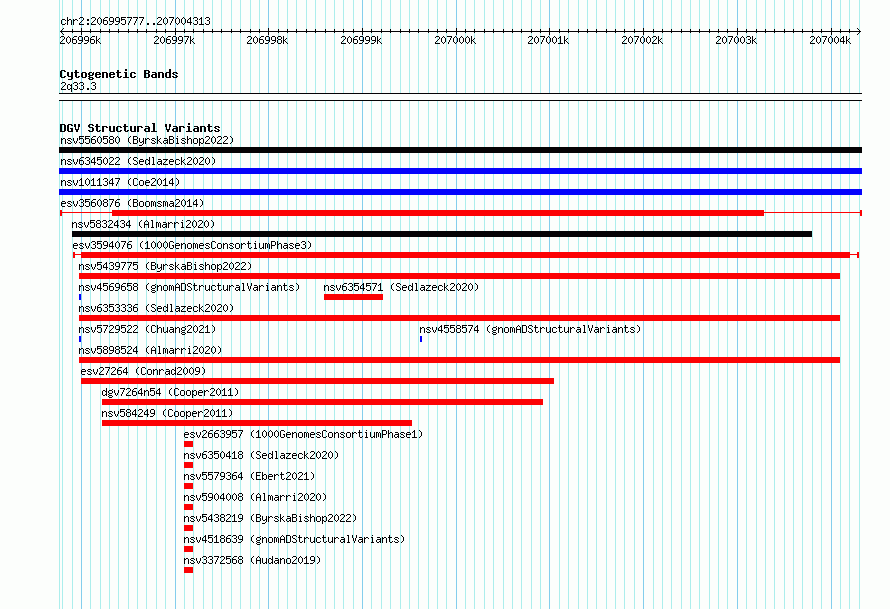The height and width of the screenshot is (609, 890).
Task: Open nsv5904008 (Almarri2020) label
Action: (255, 497)
